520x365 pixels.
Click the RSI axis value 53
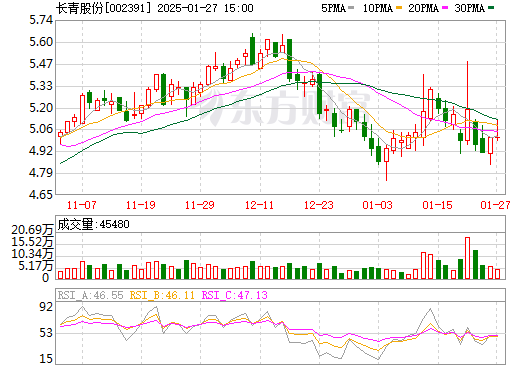click(46, 333)
